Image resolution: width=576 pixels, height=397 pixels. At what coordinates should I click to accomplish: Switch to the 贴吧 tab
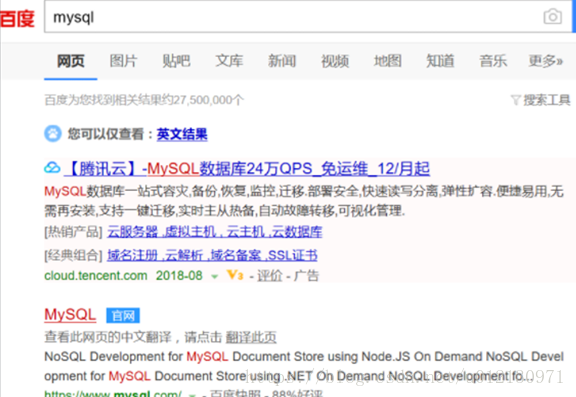[176, 61]
